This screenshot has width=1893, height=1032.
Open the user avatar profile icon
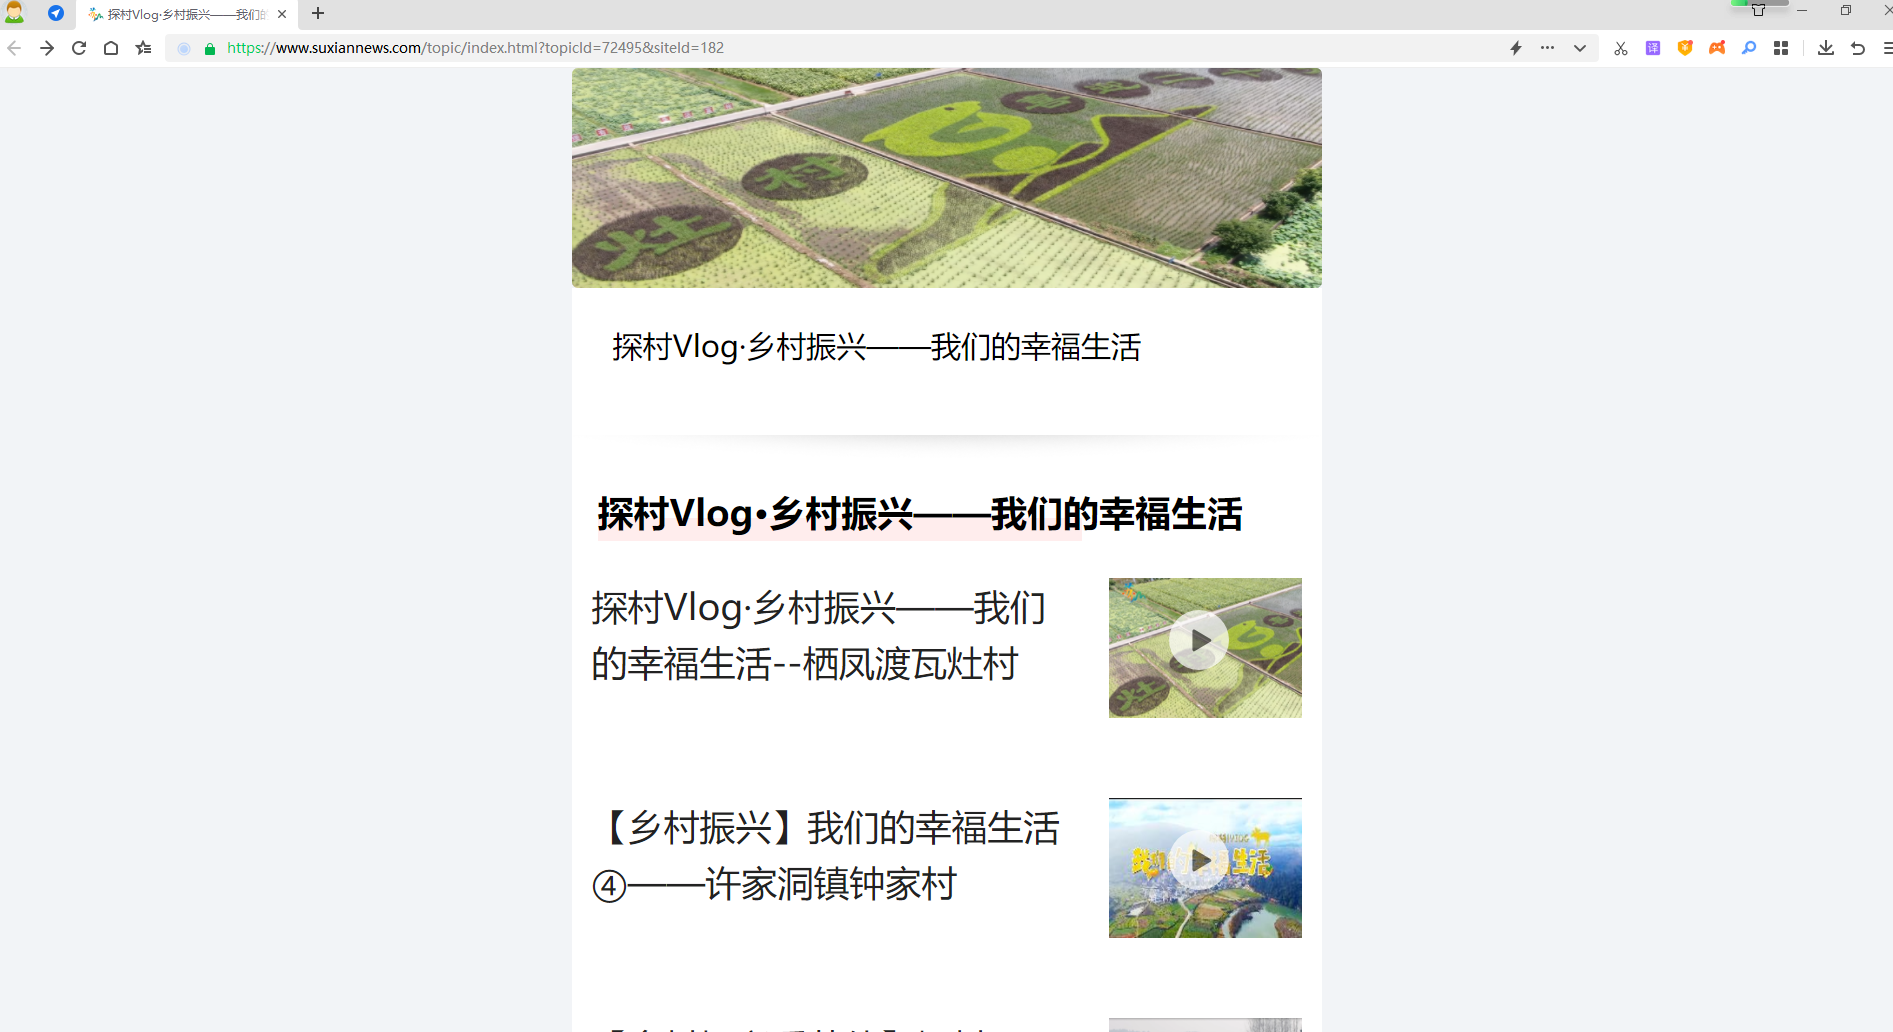click(x=14, y=13)
